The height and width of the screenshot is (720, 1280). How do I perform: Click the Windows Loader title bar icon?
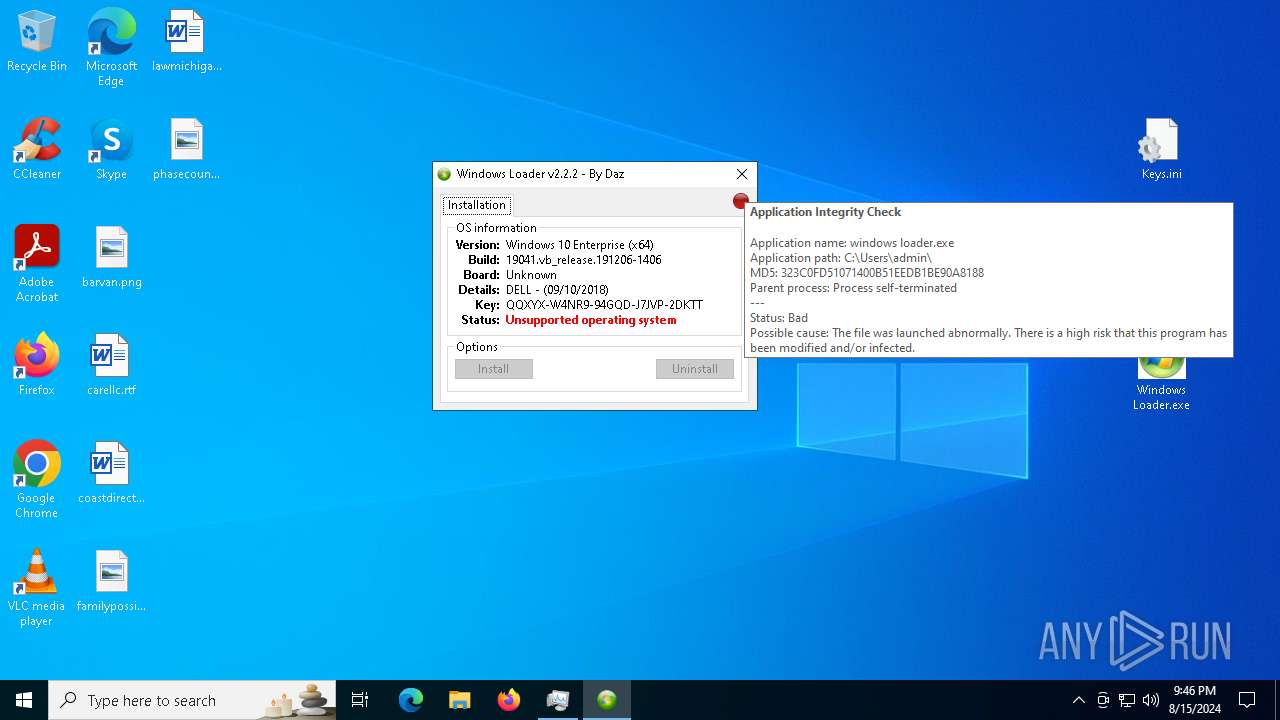tap(445, 174)
